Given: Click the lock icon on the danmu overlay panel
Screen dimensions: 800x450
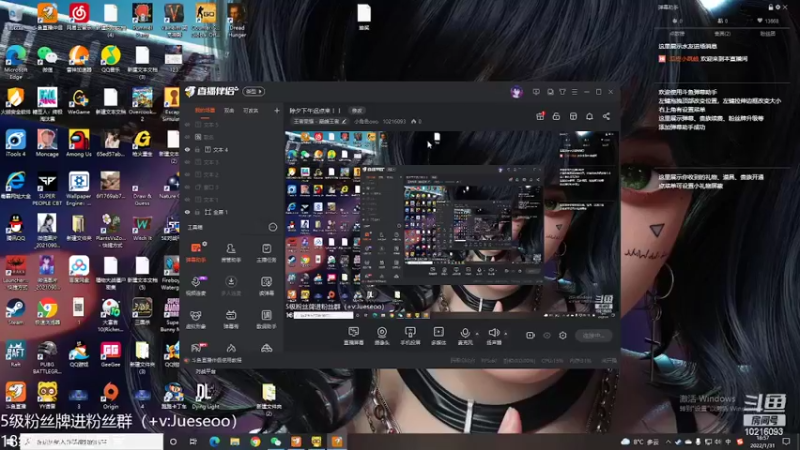Looking at the screenshot, I should [770, 7].
